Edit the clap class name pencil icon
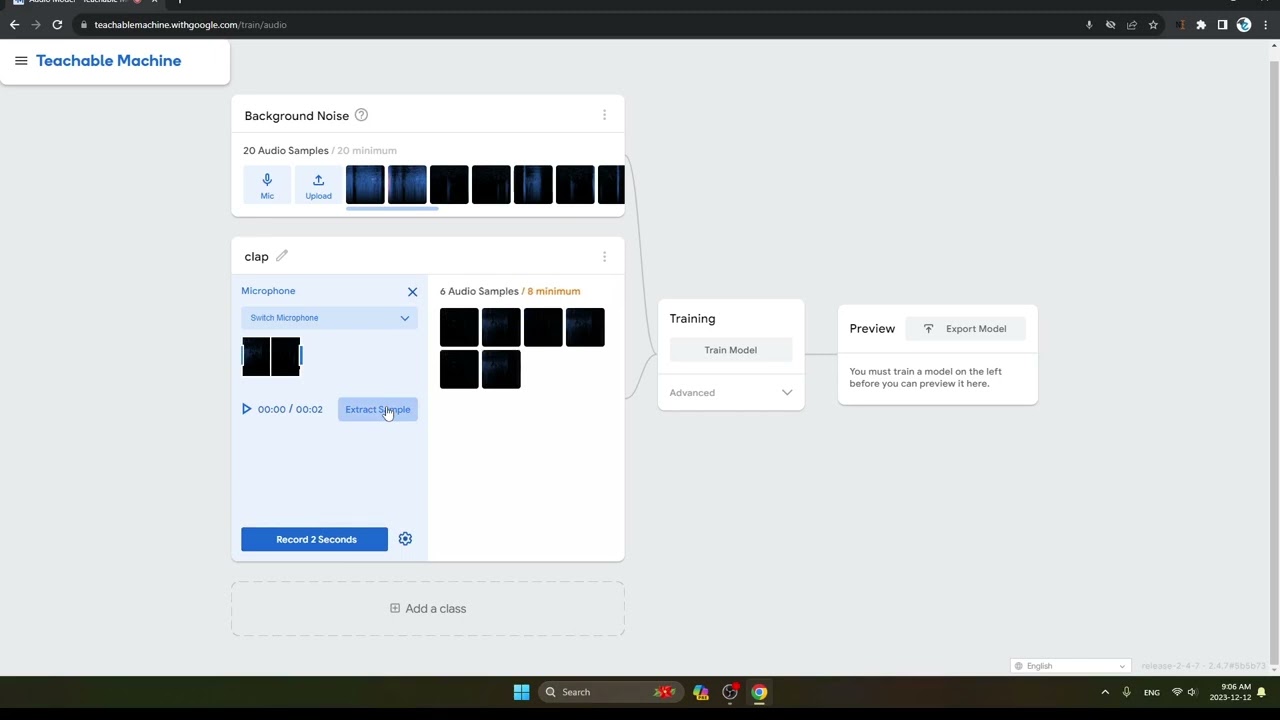The height and width of the screenshot is (720, 1280). (282, 256)
